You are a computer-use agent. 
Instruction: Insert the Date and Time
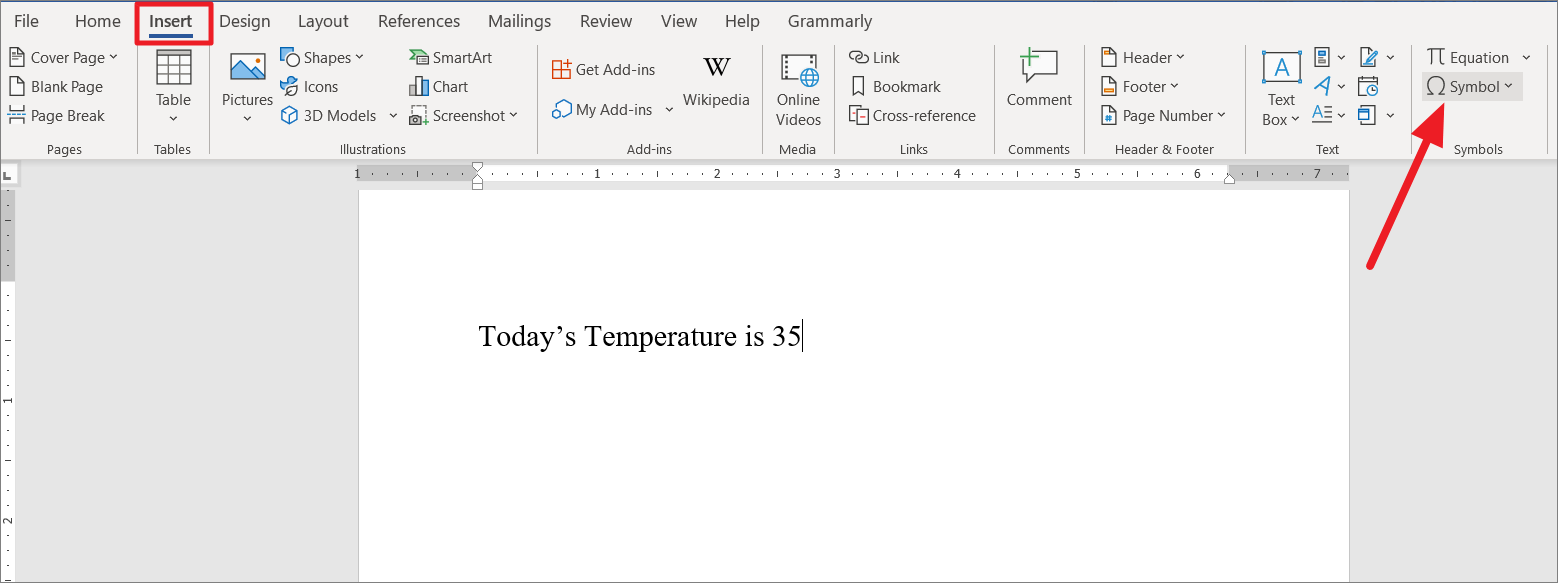[x=1368, y=88]
